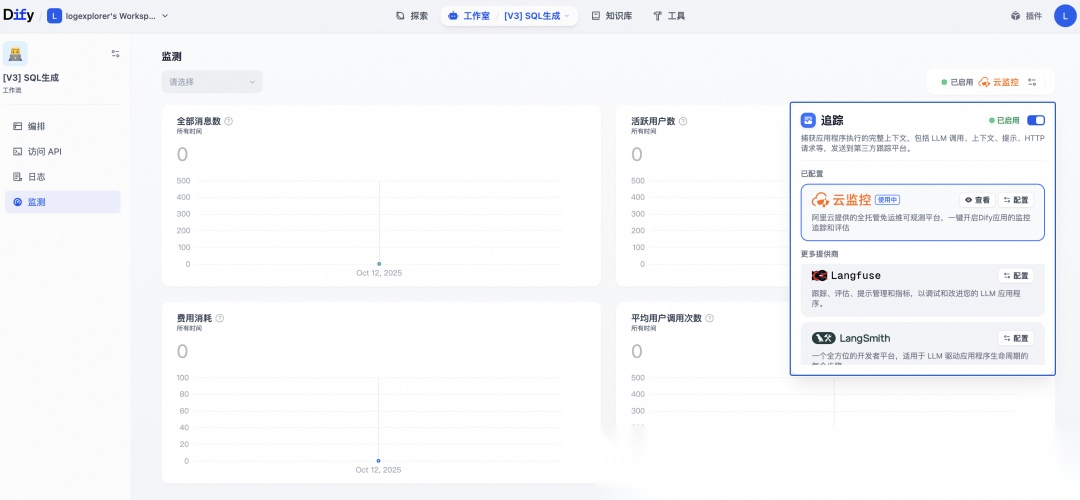Click 配置 for LangSmith
Screen dimensions: 1080x500
(x=1016, y=338)
